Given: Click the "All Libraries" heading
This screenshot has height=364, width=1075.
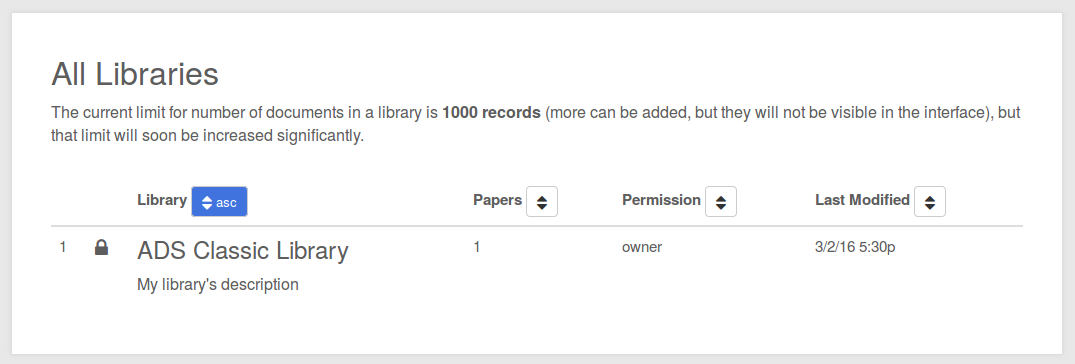Looking at the screenshot, I should [x=135, y=74].
